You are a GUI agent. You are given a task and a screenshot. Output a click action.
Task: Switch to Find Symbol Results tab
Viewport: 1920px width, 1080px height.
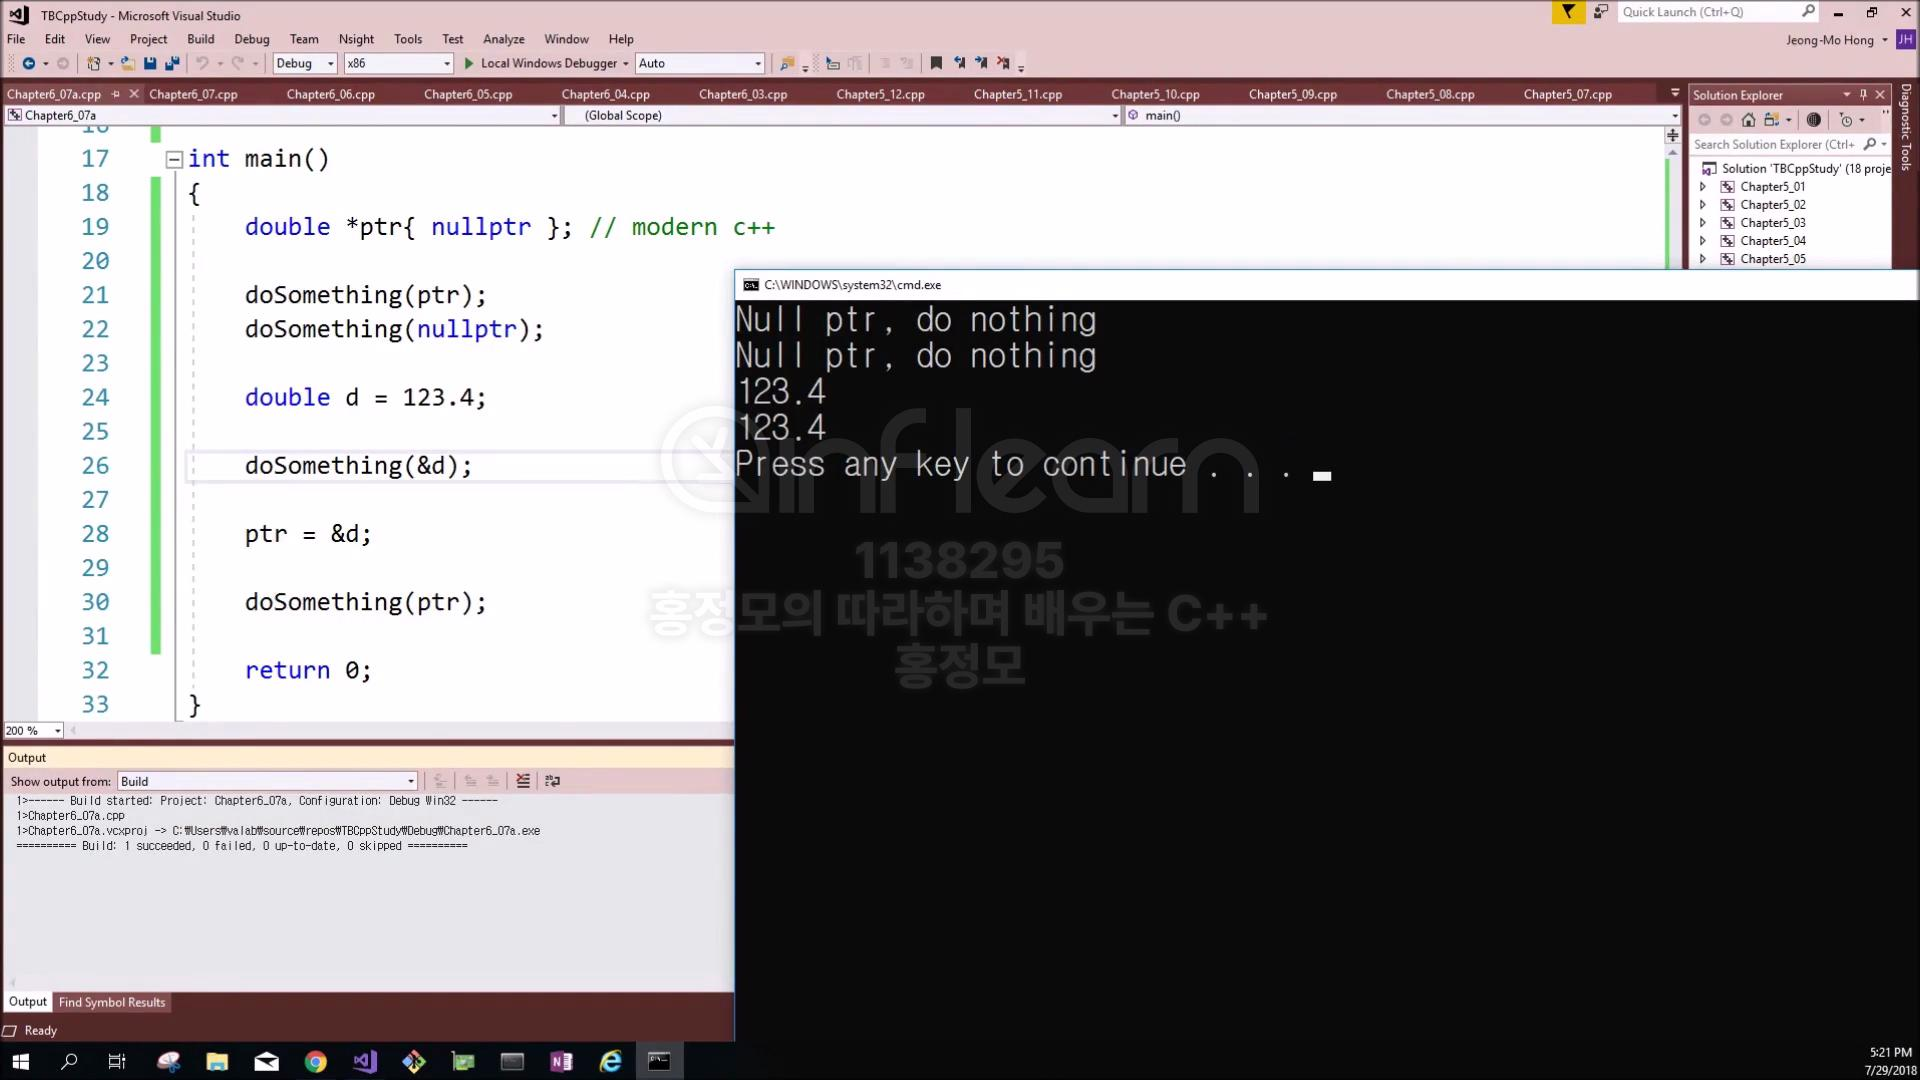[x=111, y=1002]
